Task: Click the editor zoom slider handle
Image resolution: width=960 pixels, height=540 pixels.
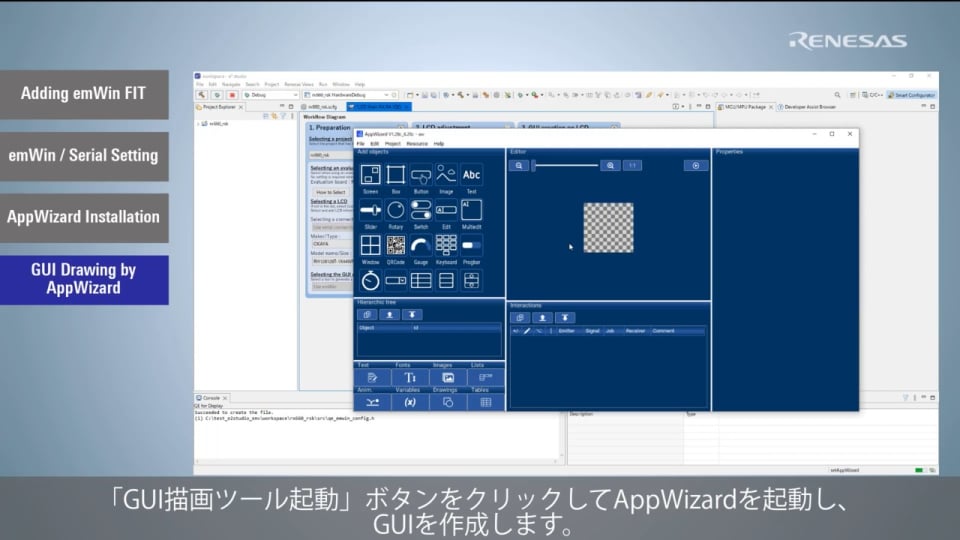Action: (534, 165)
